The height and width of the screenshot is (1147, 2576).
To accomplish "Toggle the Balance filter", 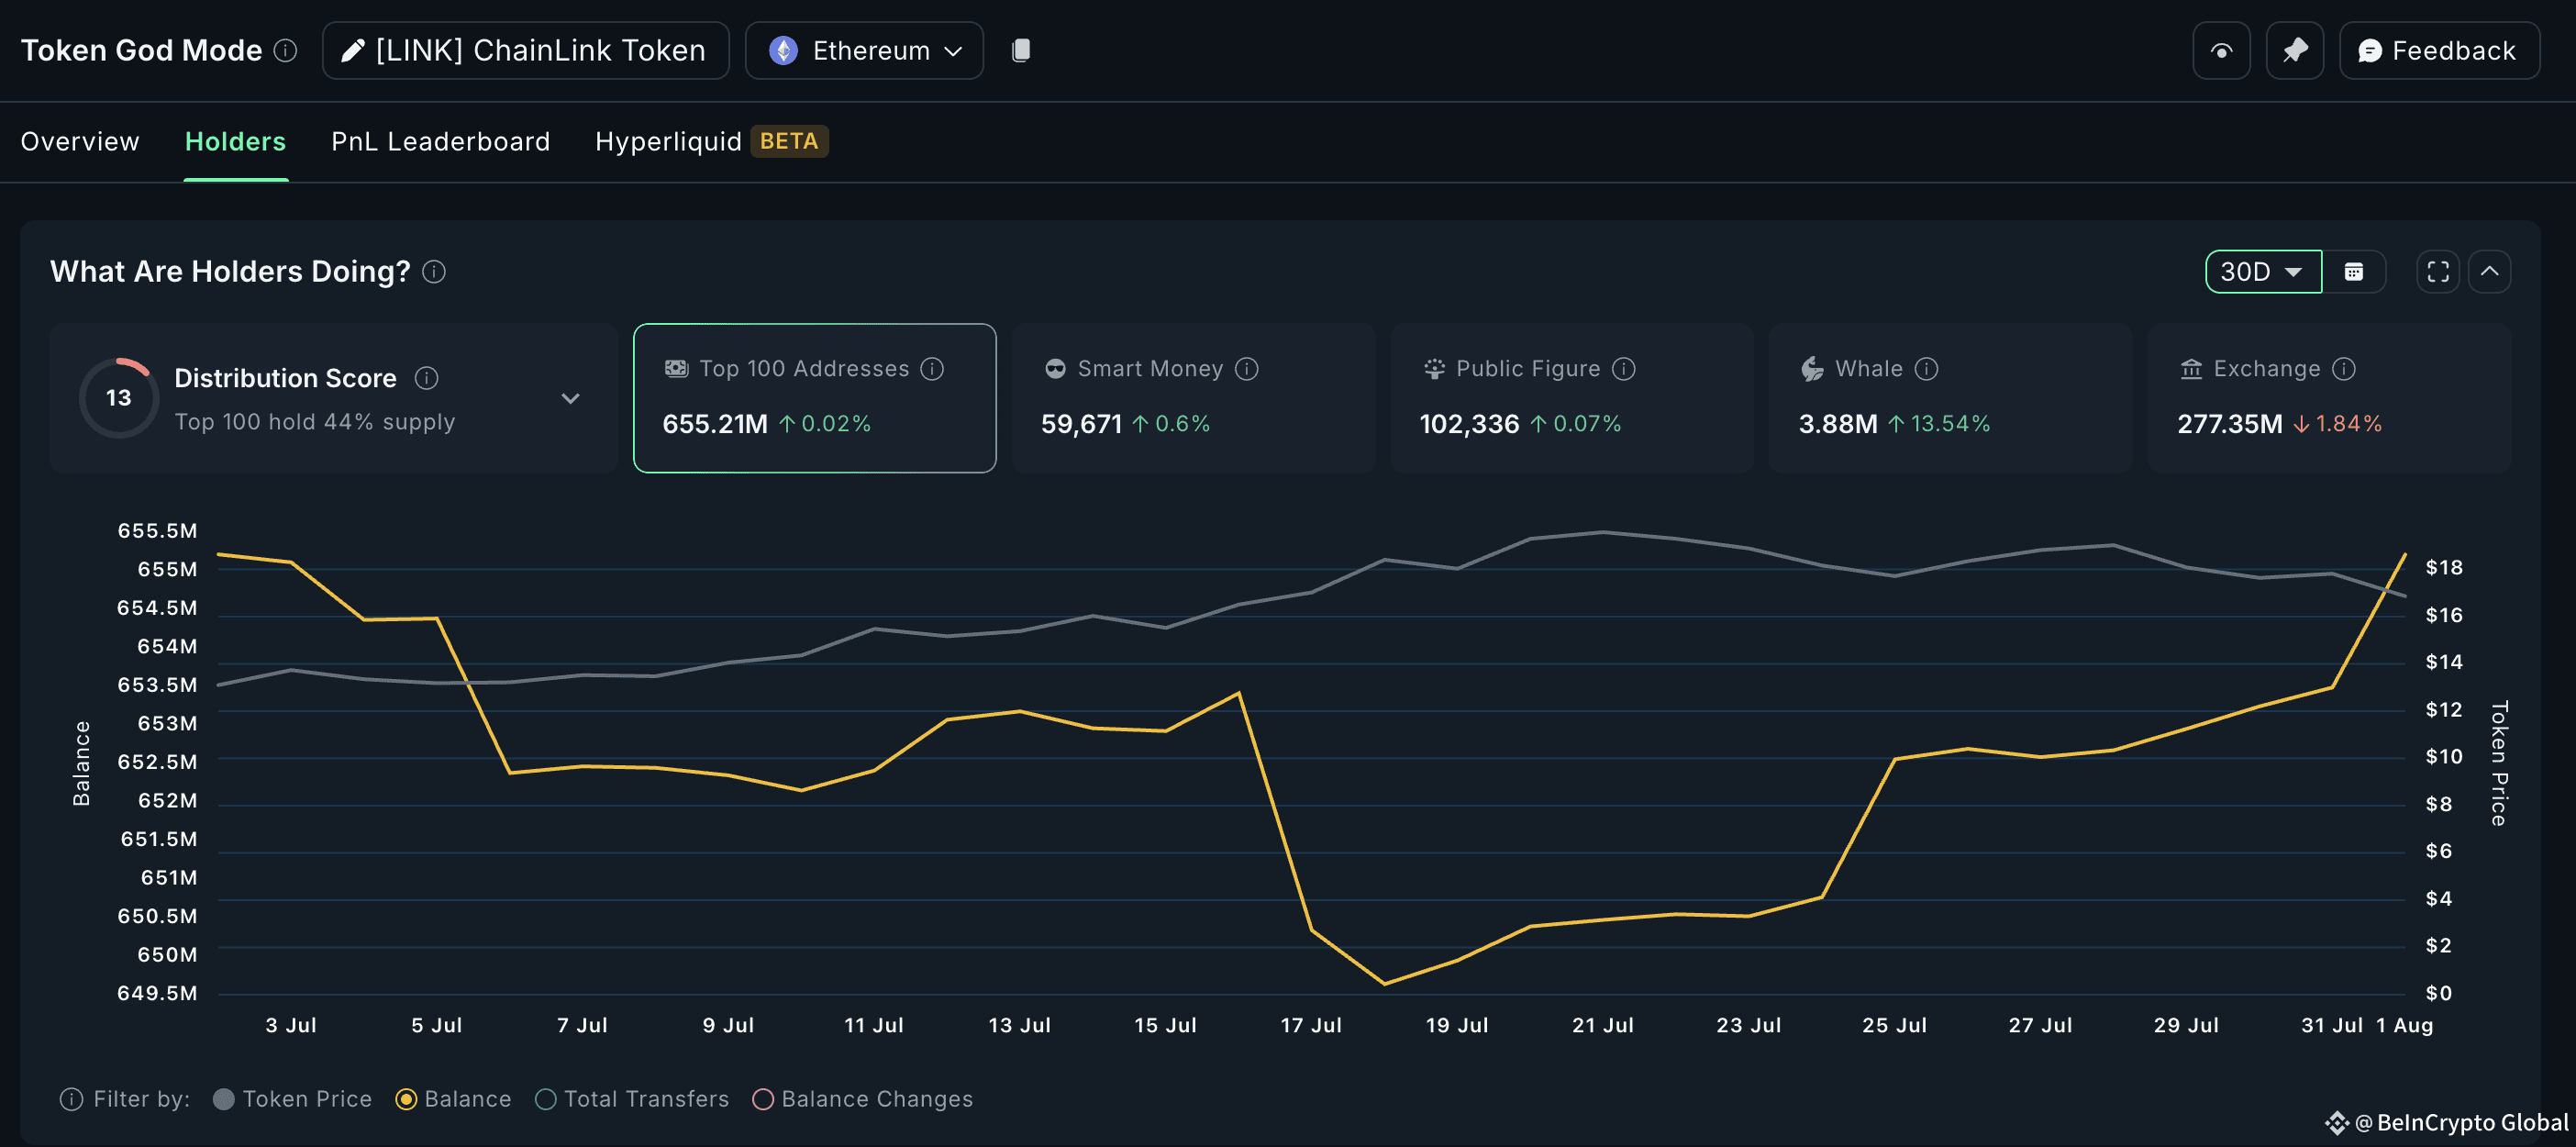I will (x=453, y=1098).
